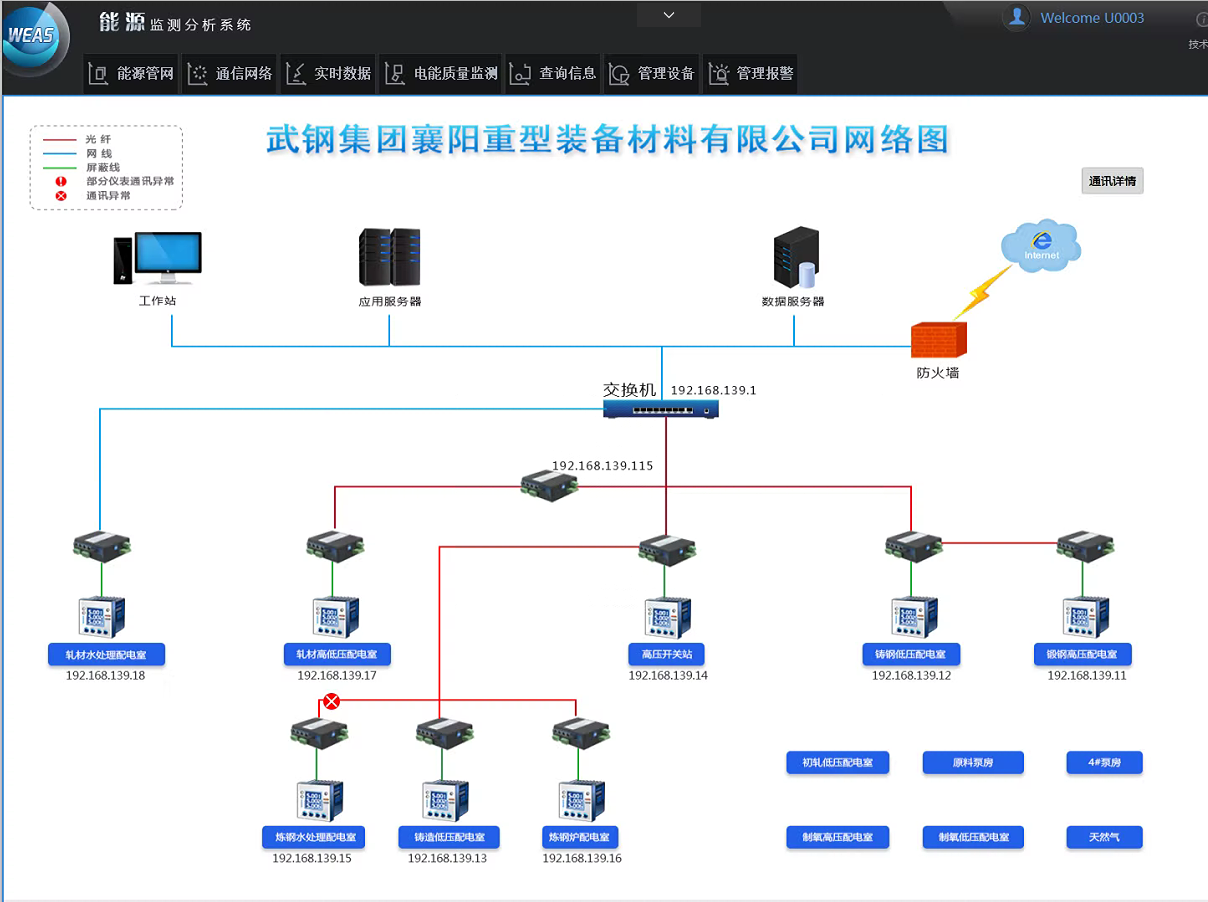This screenshot has width=1208, height=902.
Task: Click the workstation computer icon
Action: (158, 259)
